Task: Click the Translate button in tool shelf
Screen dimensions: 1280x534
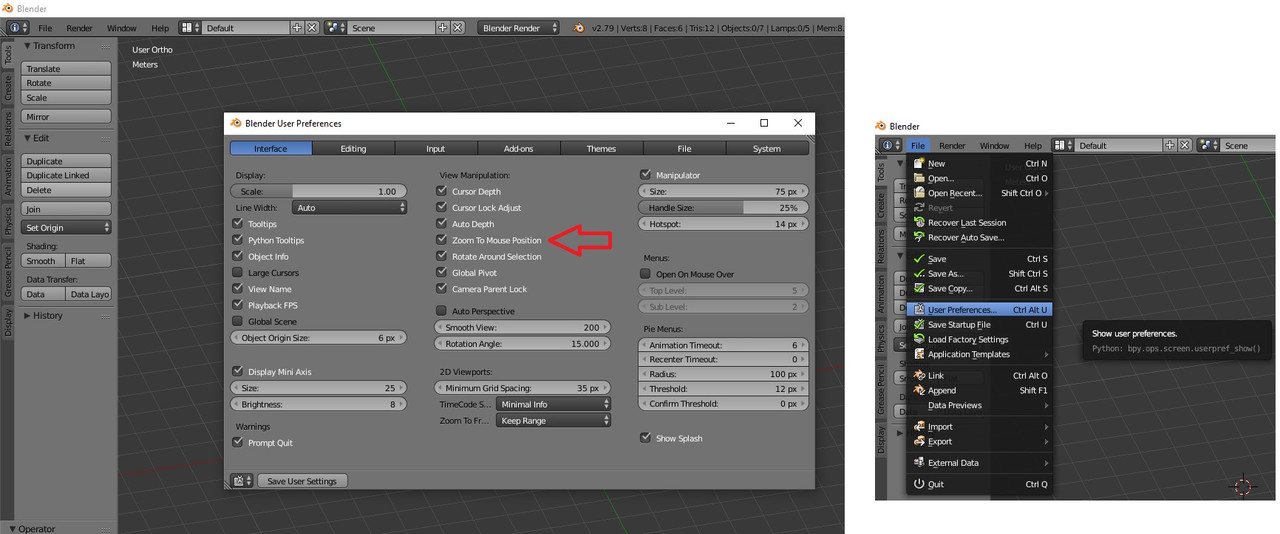Action: click(x=66, y=69)
